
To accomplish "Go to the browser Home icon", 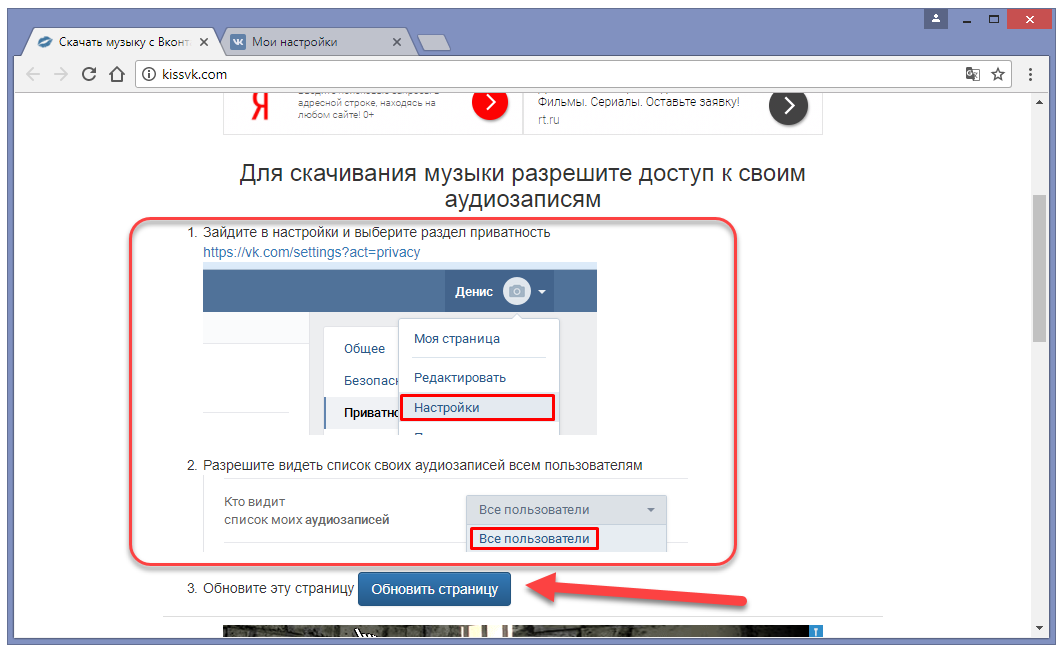I will point(117,74).
